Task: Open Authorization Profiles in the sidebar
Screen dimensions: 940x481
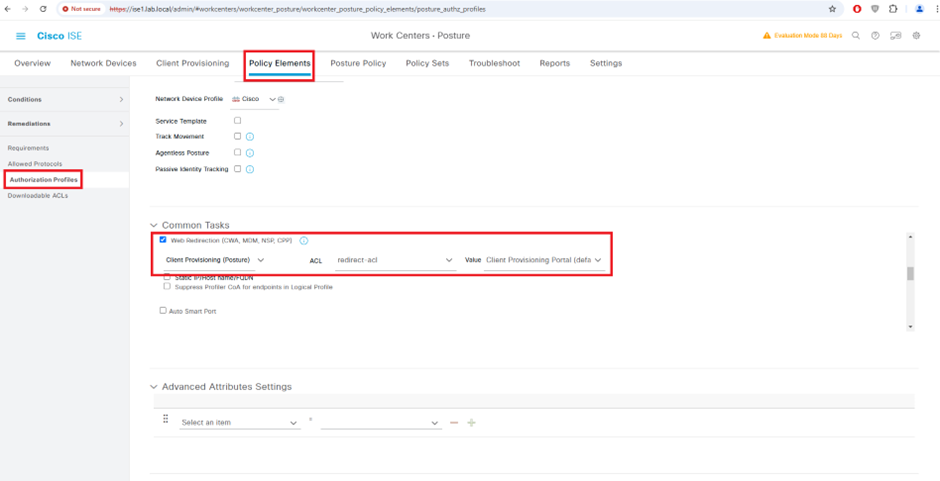Action: 43,180
